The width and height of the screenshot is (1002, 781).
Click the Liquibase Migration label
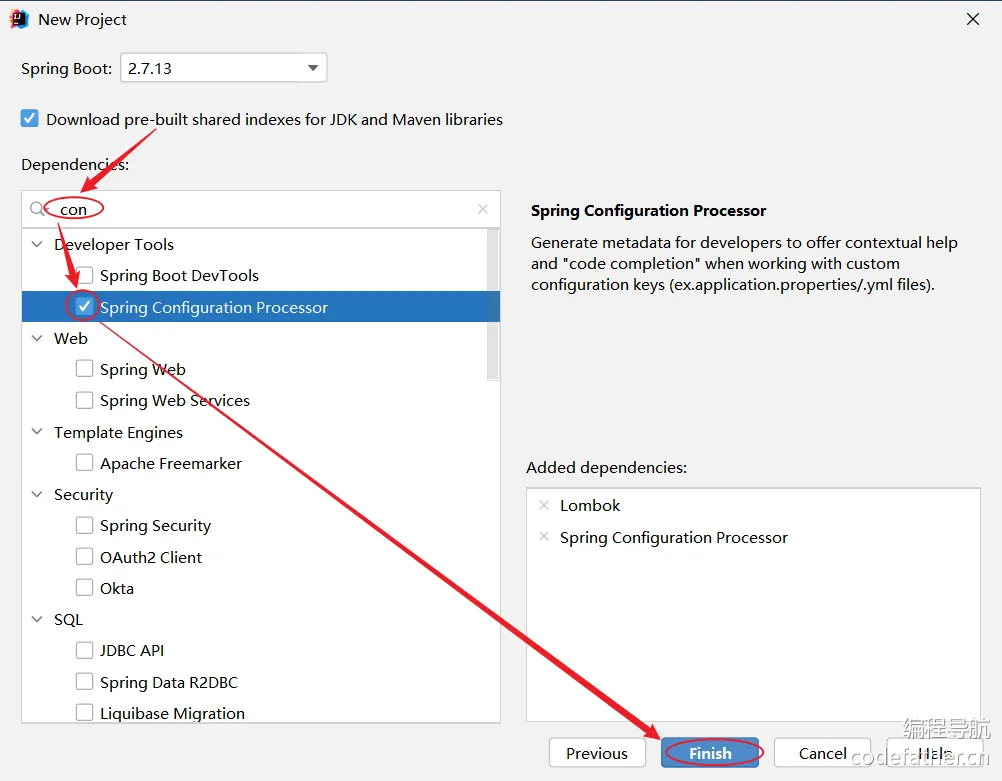click(172, 713)
